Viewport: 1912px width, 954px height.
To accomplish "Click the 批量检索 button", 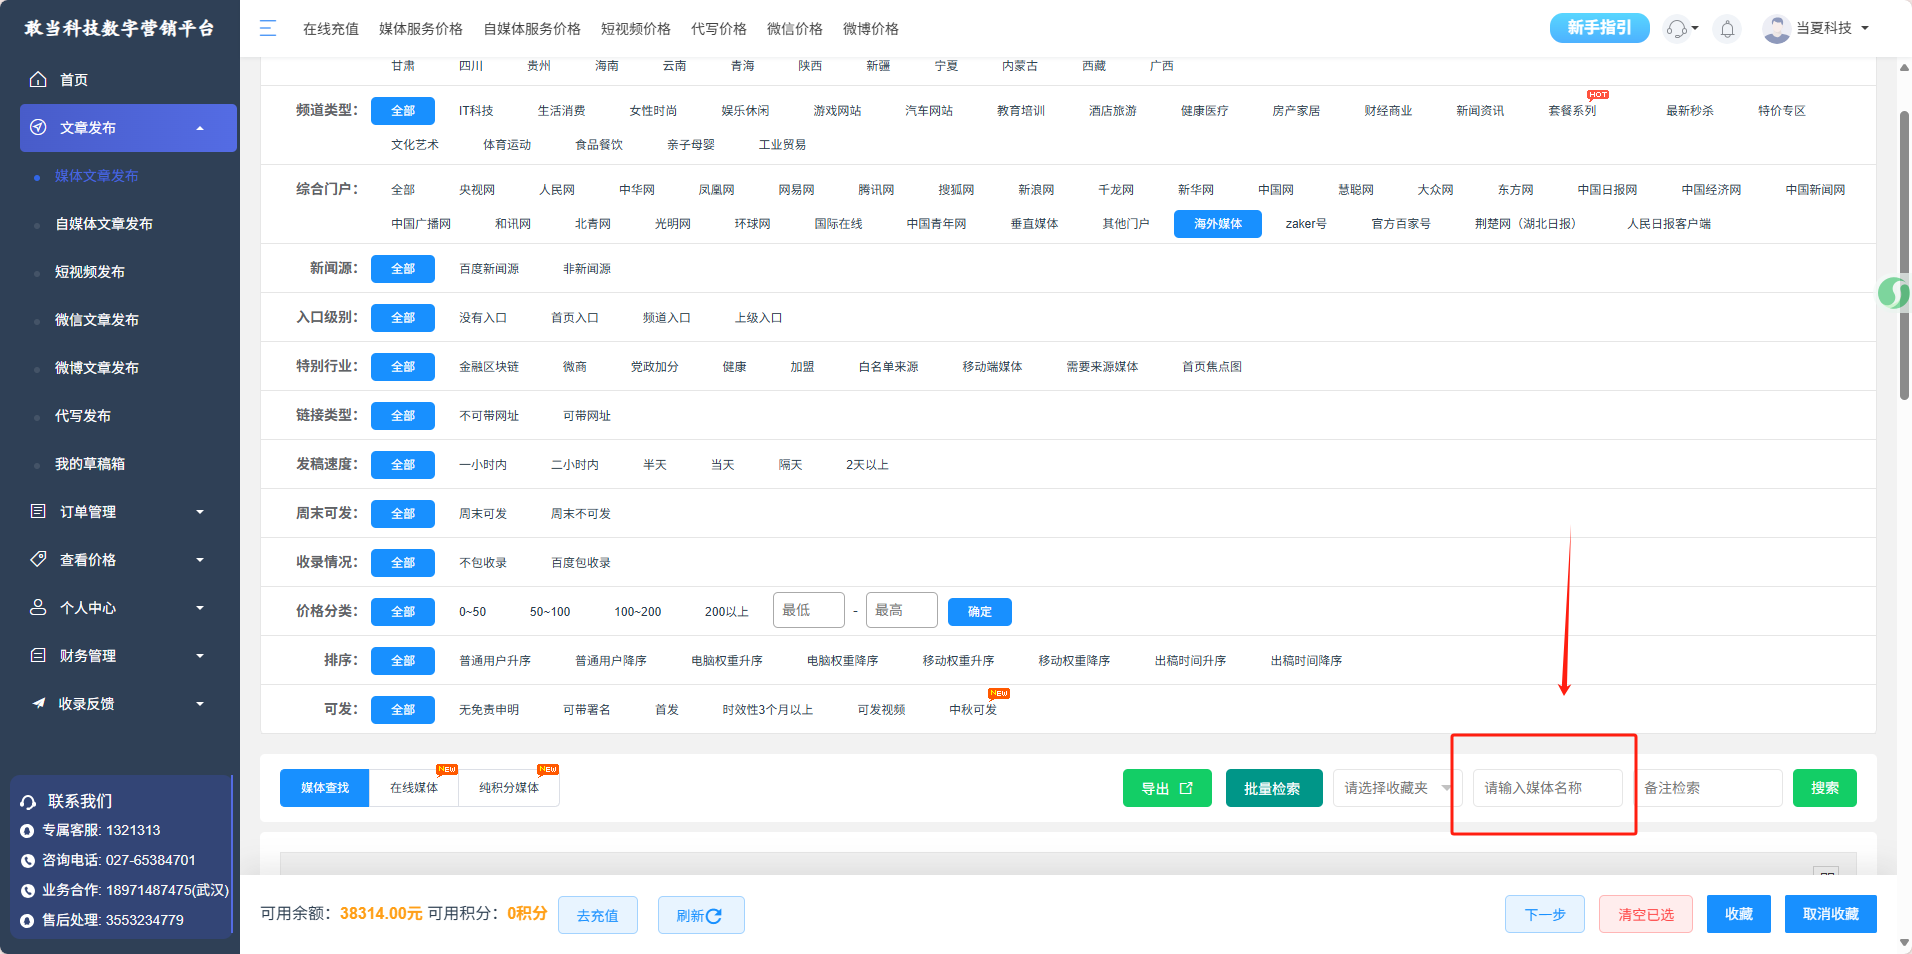I will (1274, 788).
